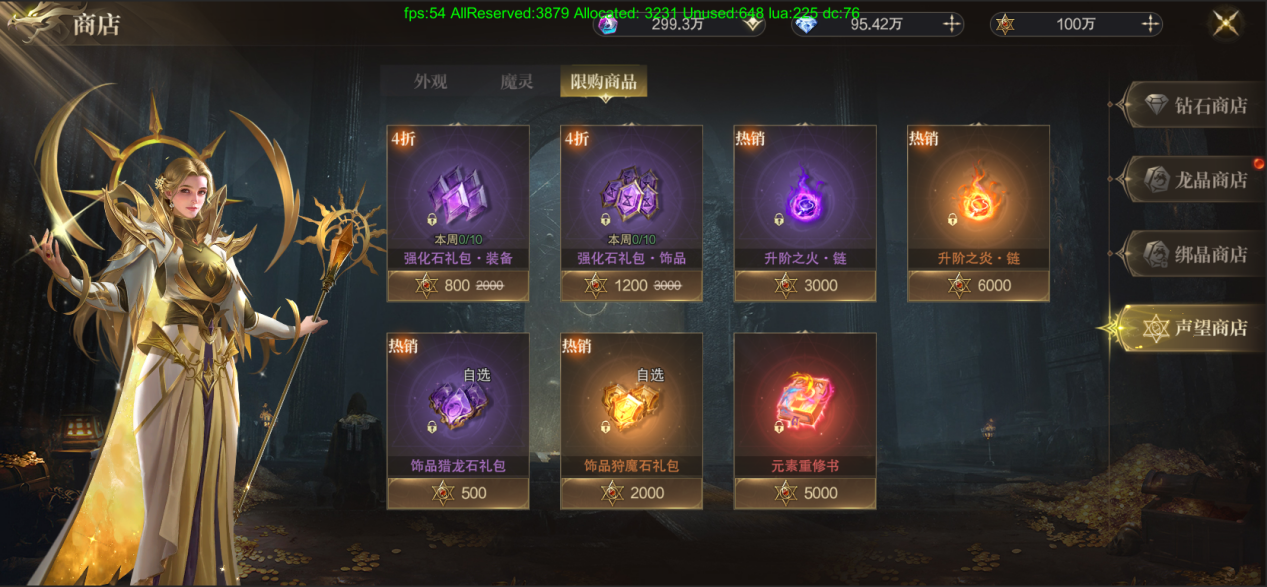Add diamonds via the 95.42万 plus icon
Screen dimensions: 1267x587
coord(951,24)
